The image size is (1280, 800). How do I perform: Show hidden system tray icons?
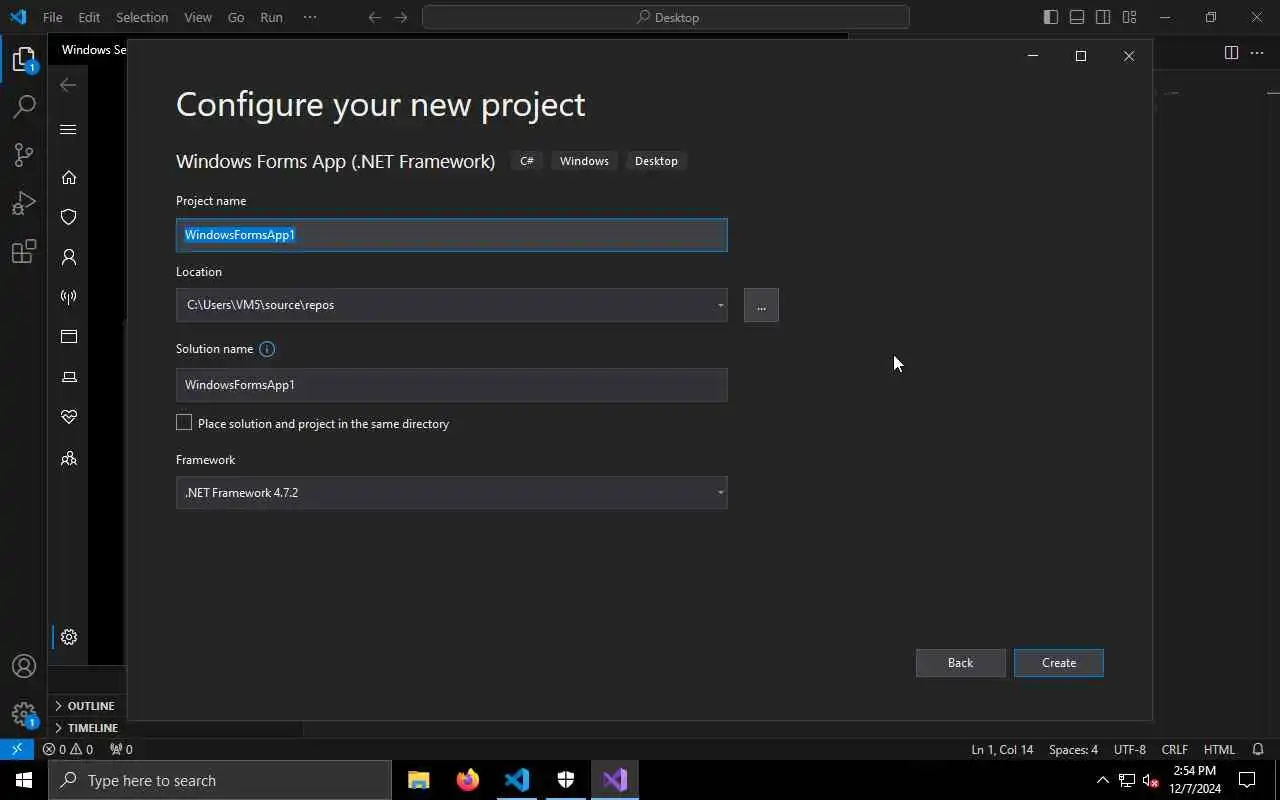click(x=1103, y=780)
